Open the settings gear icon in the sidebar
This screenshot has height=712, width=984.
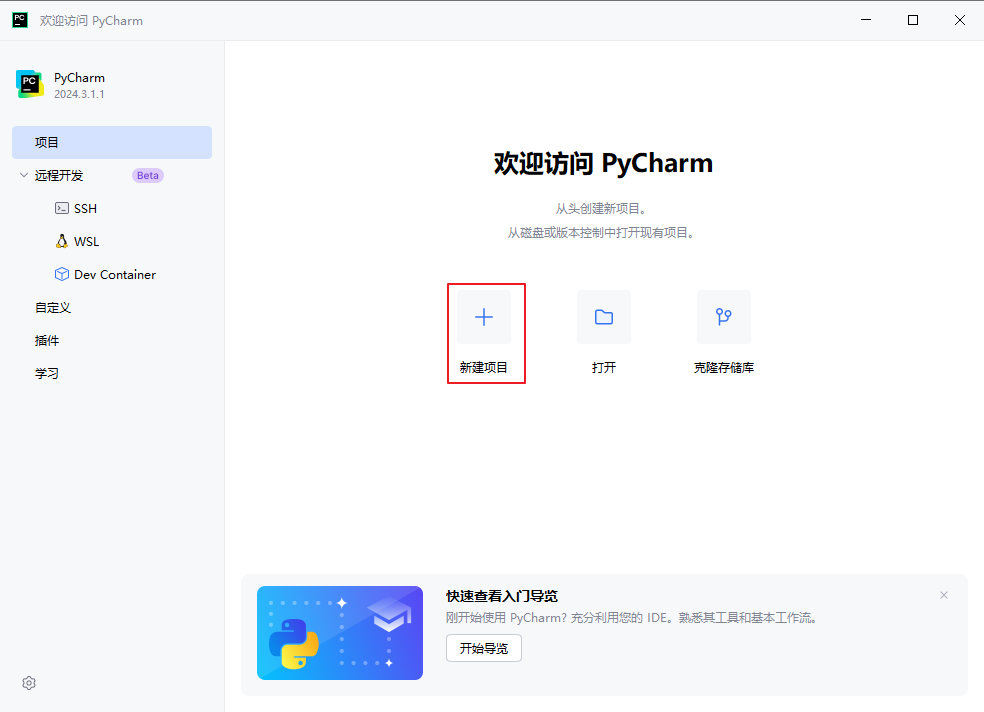29,683
